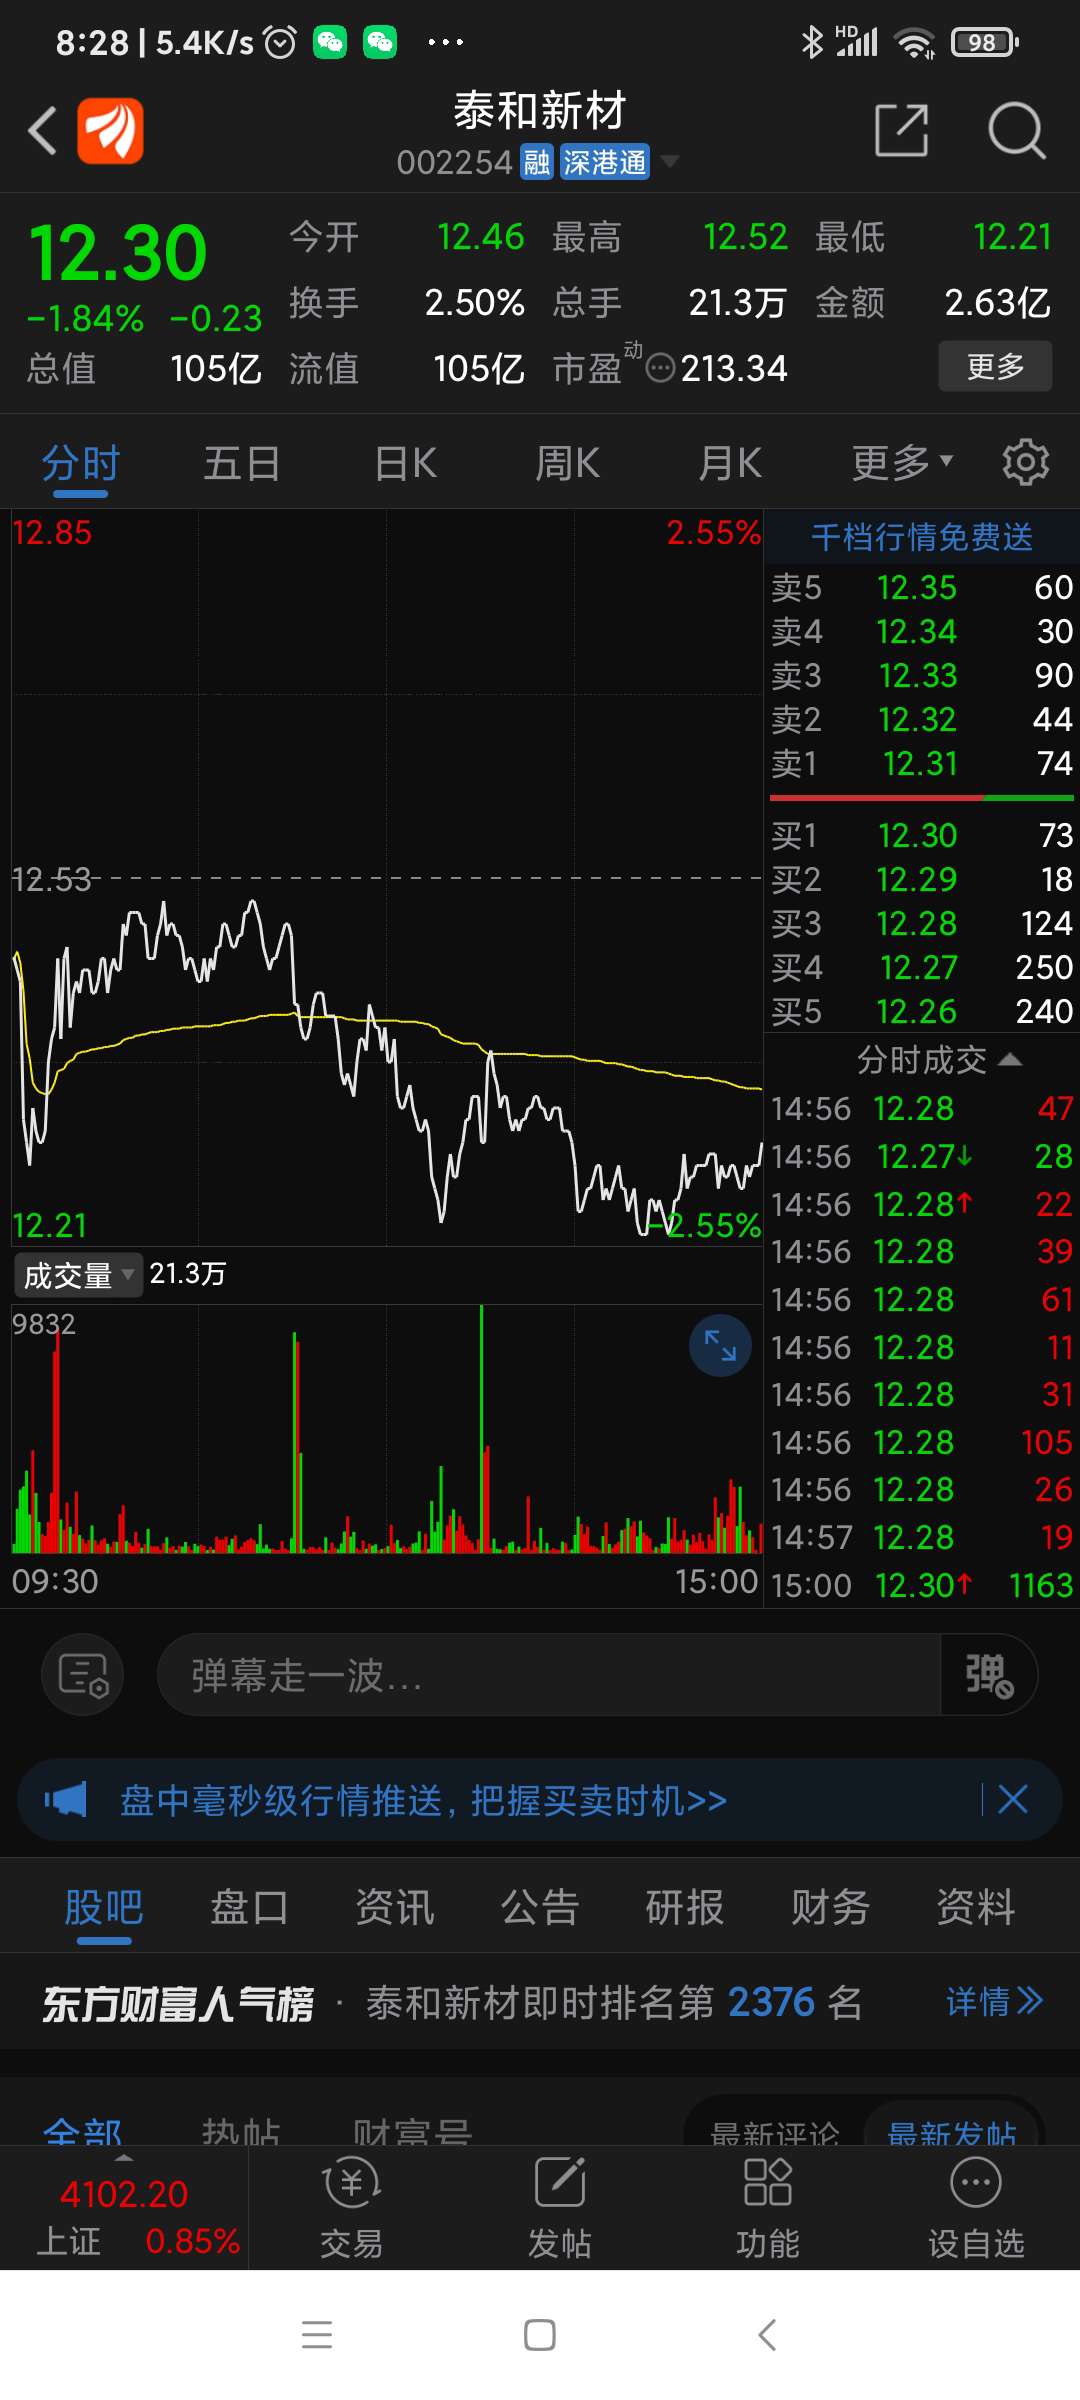Tap the 买5 12.26 order row

(922, 1012)
